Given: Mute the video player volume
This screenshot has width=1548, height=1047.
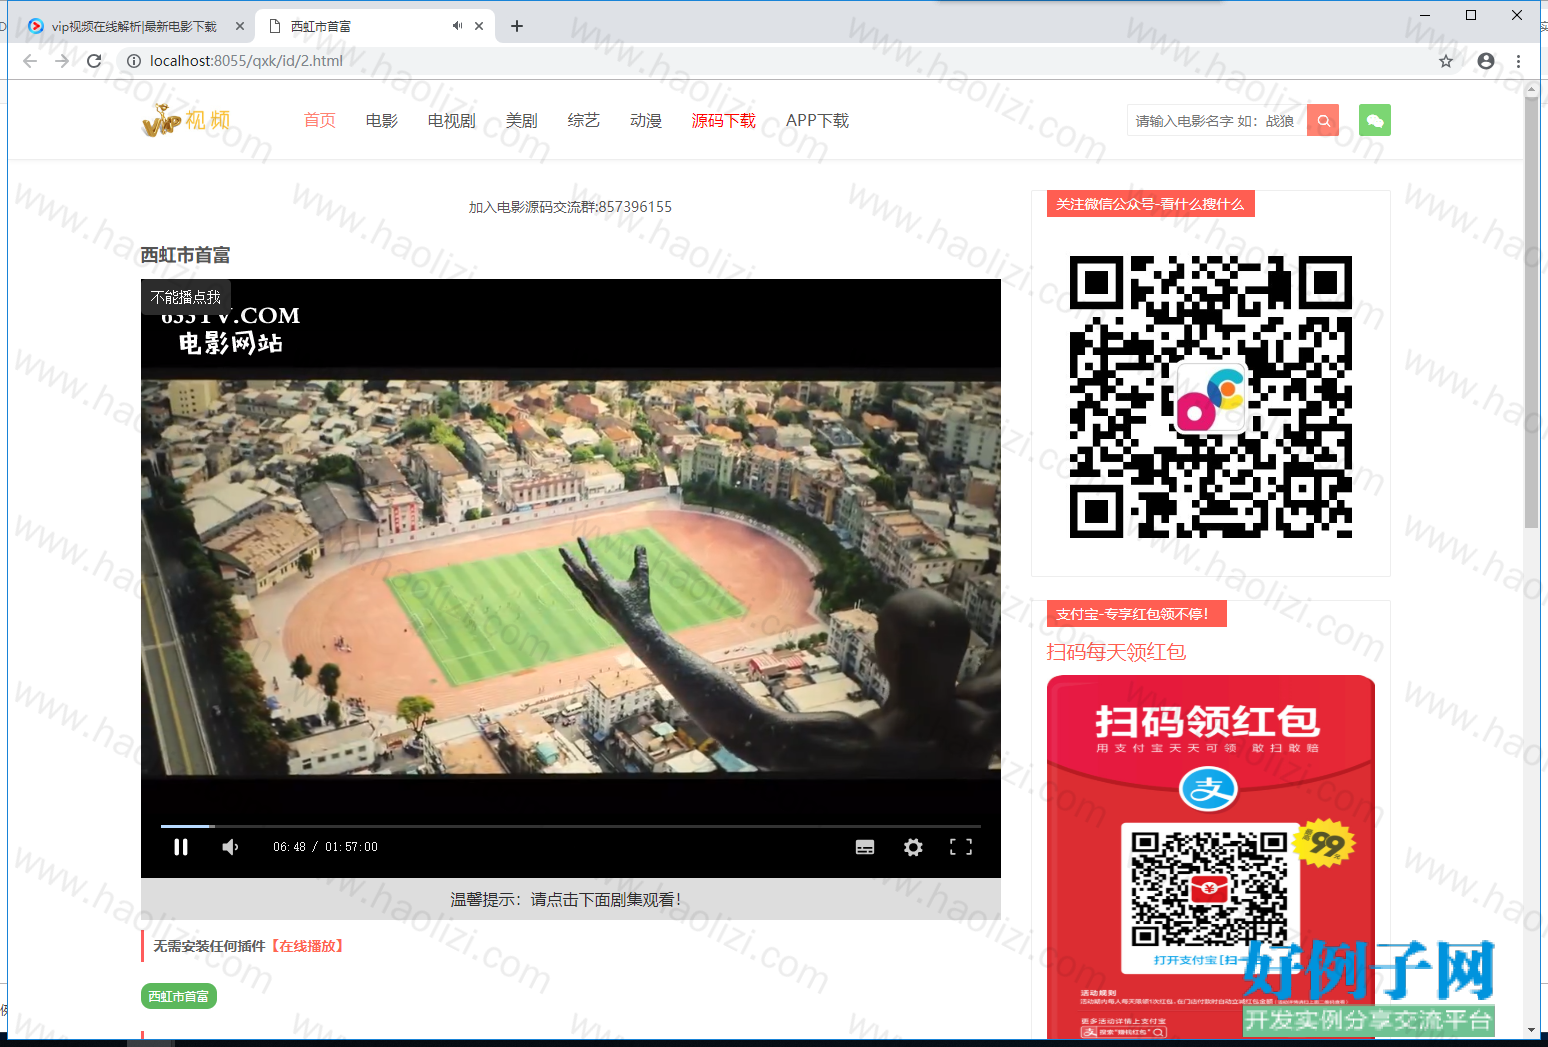Looking at the screenshot, I should 230,847.
